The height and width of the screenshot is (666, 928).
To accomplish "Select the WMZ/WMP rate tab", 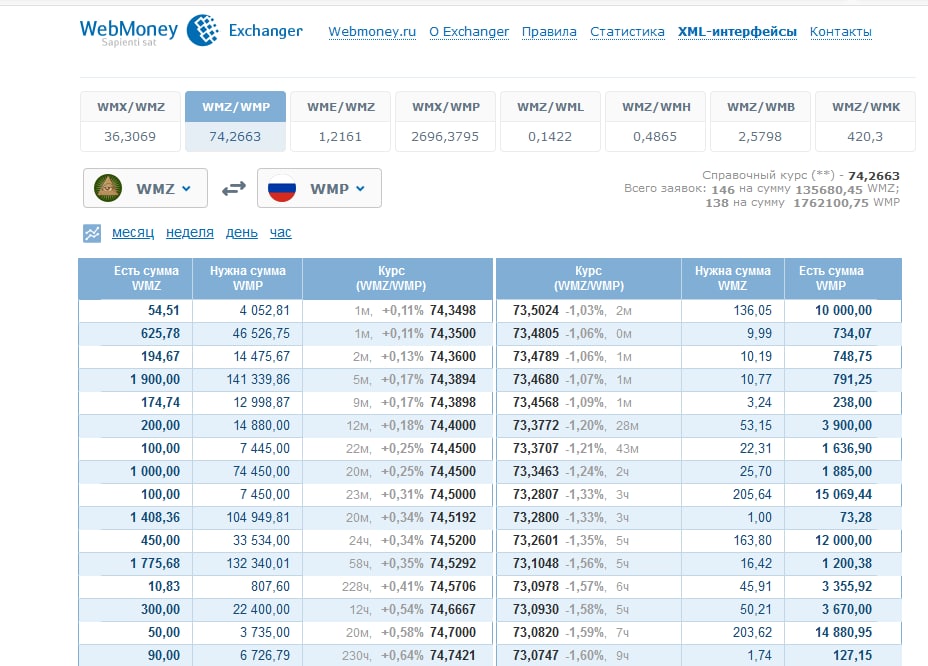I will [236, 121].
